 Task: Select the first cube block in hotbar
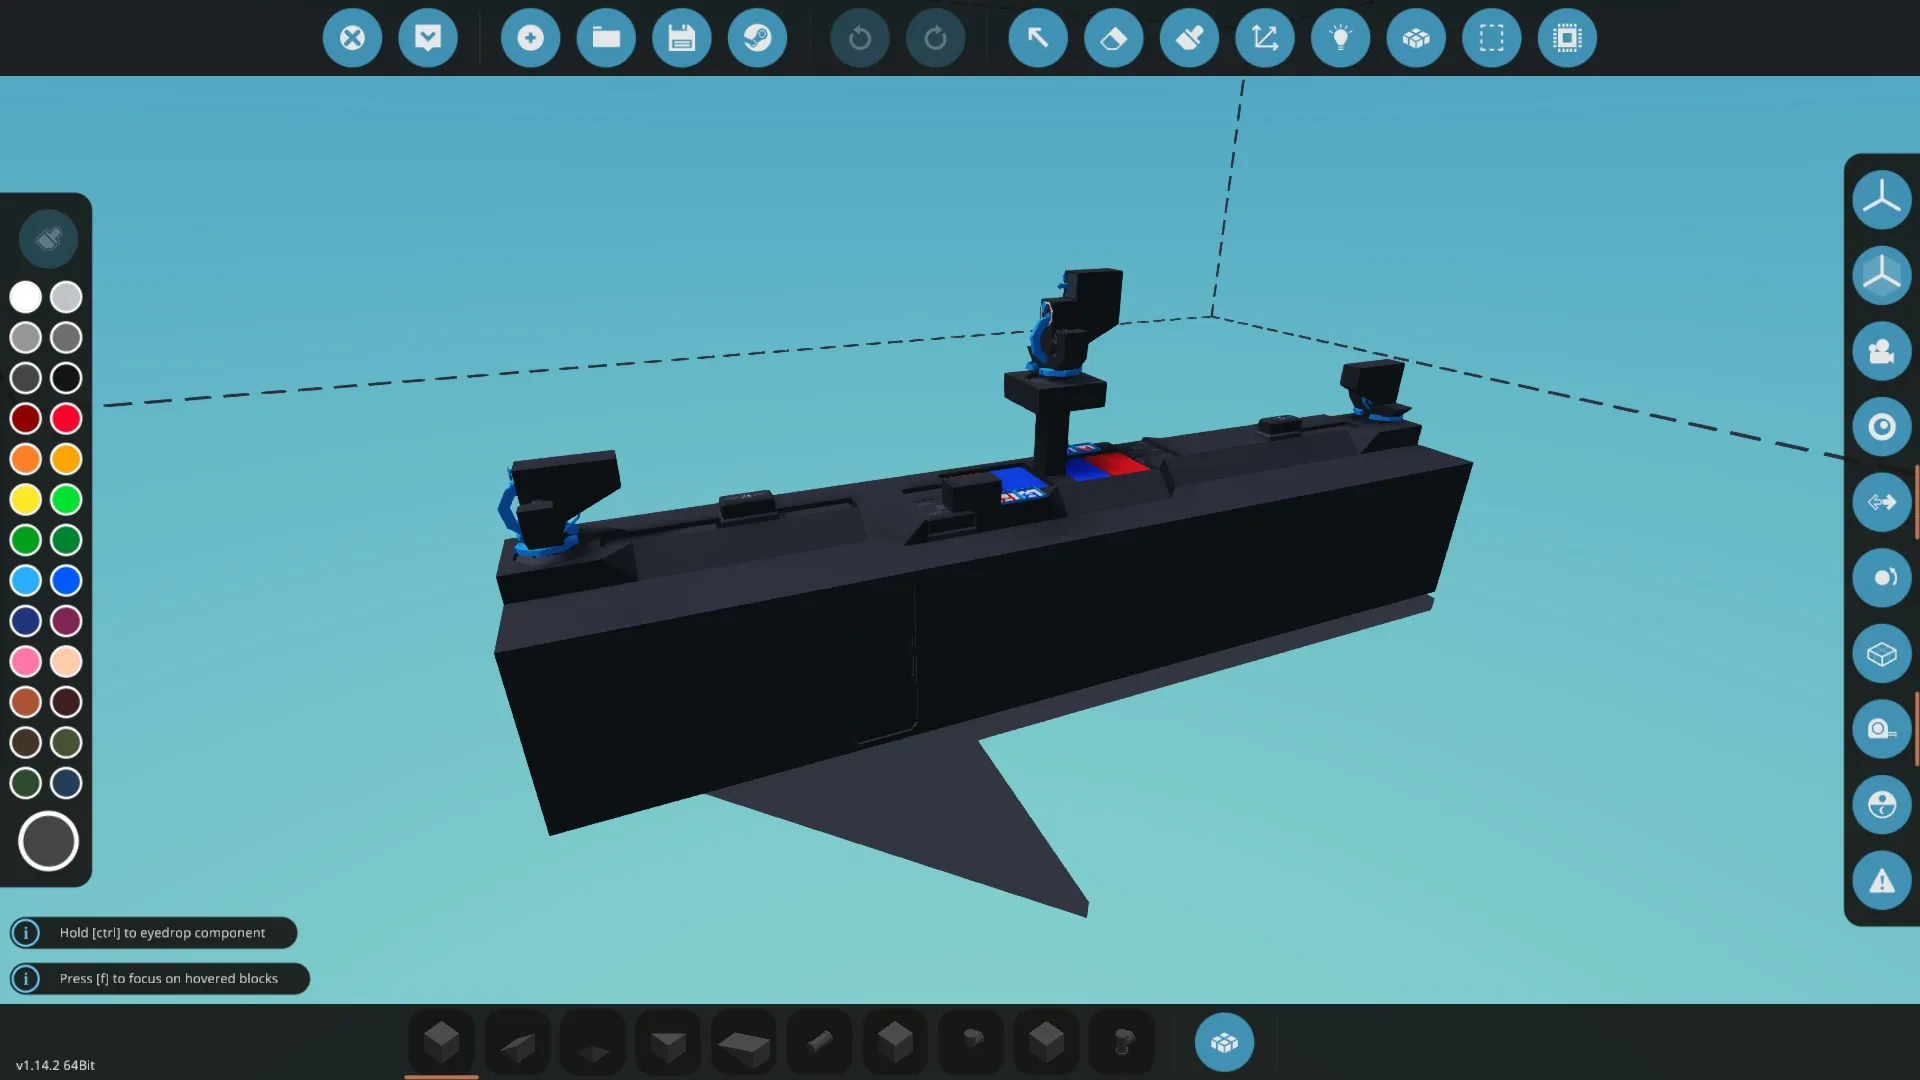441,1042
